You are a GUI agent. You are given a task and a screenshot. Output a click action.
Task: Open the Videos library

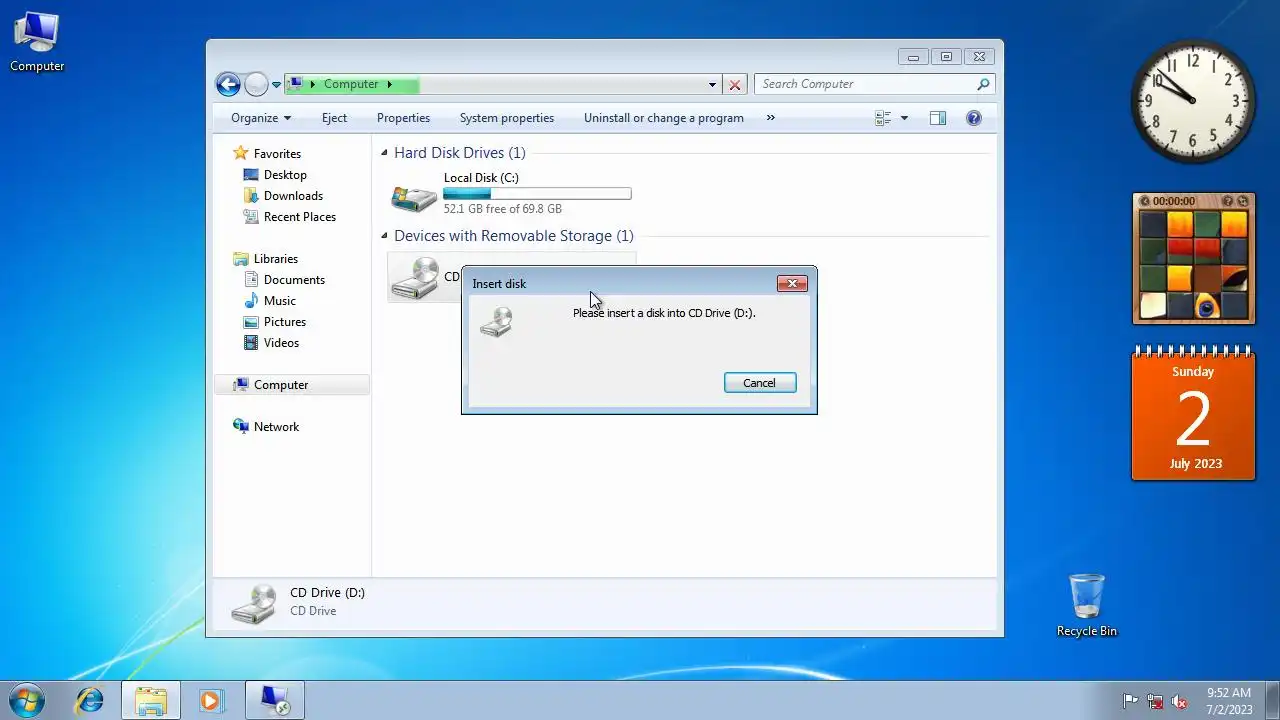click(281, 343)
